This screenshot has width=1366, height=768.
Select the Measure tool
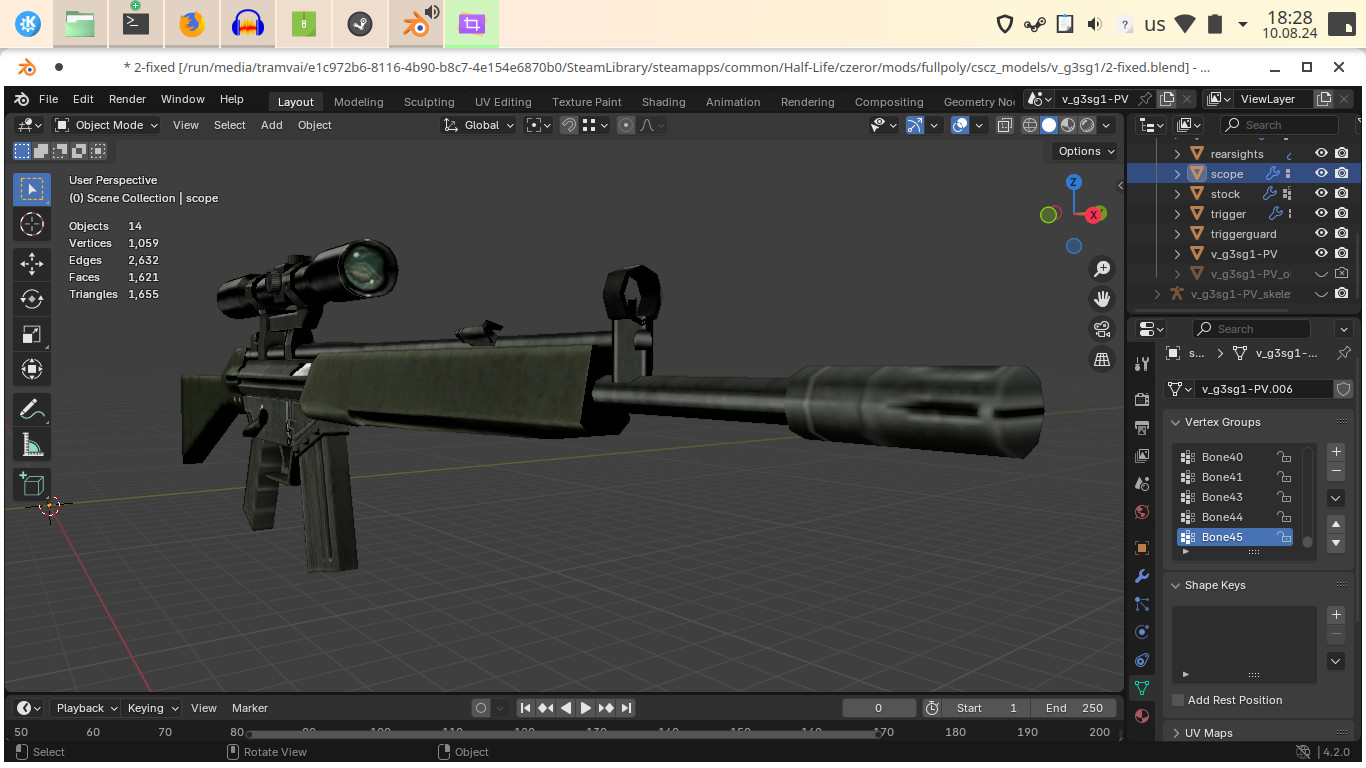(x=31, y=443)
